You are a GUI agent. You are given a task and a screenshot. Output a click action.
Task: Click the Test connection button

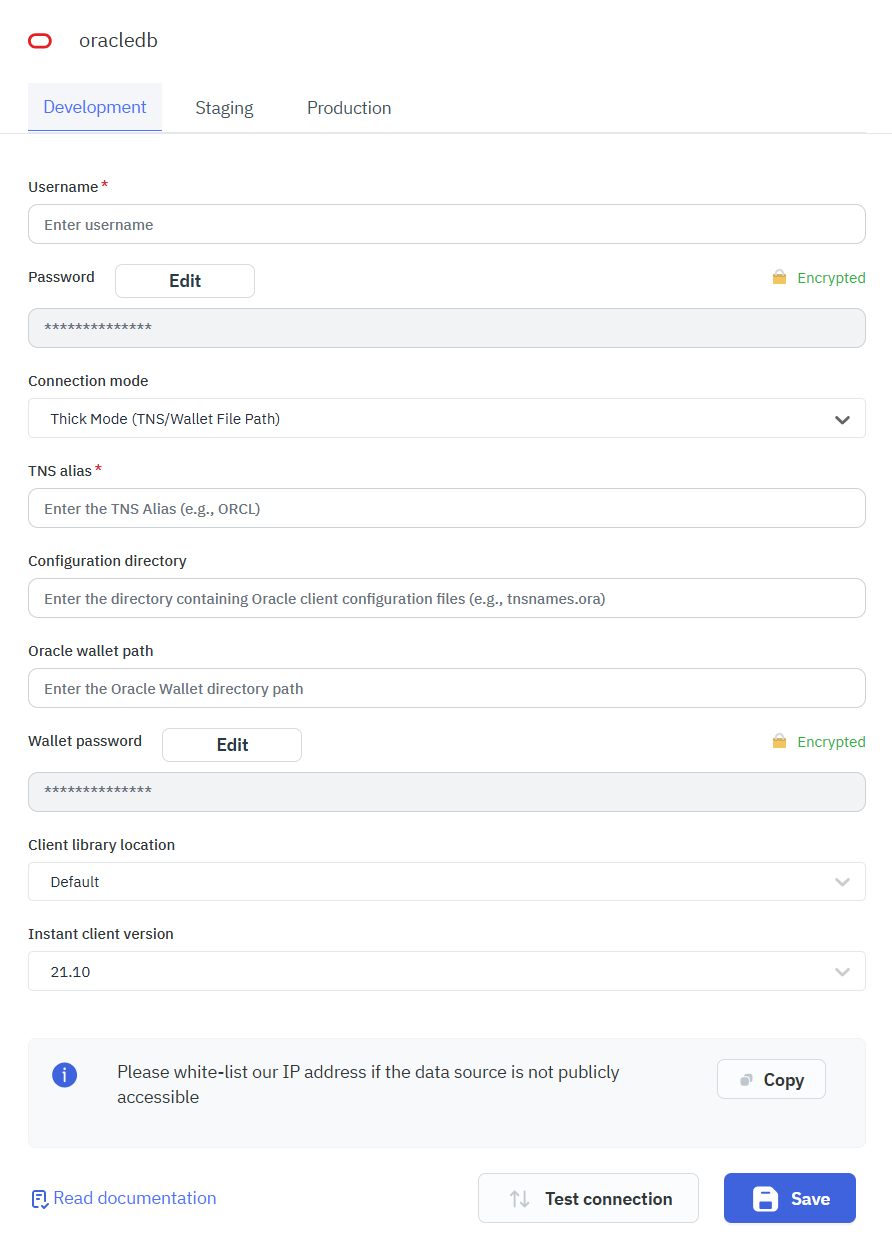coord(588,1198)
